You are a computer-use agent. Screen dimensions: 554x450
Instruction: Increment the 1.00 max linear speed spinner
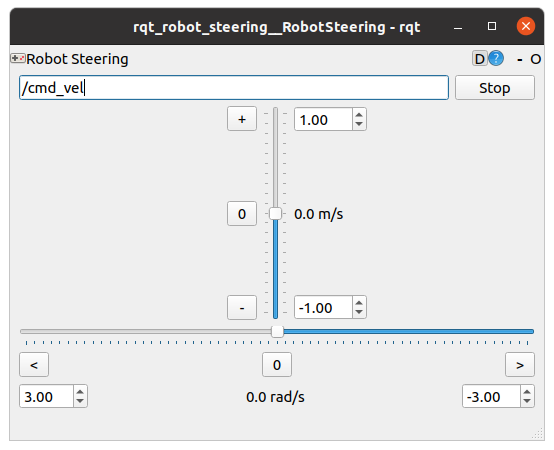(359, 115)
